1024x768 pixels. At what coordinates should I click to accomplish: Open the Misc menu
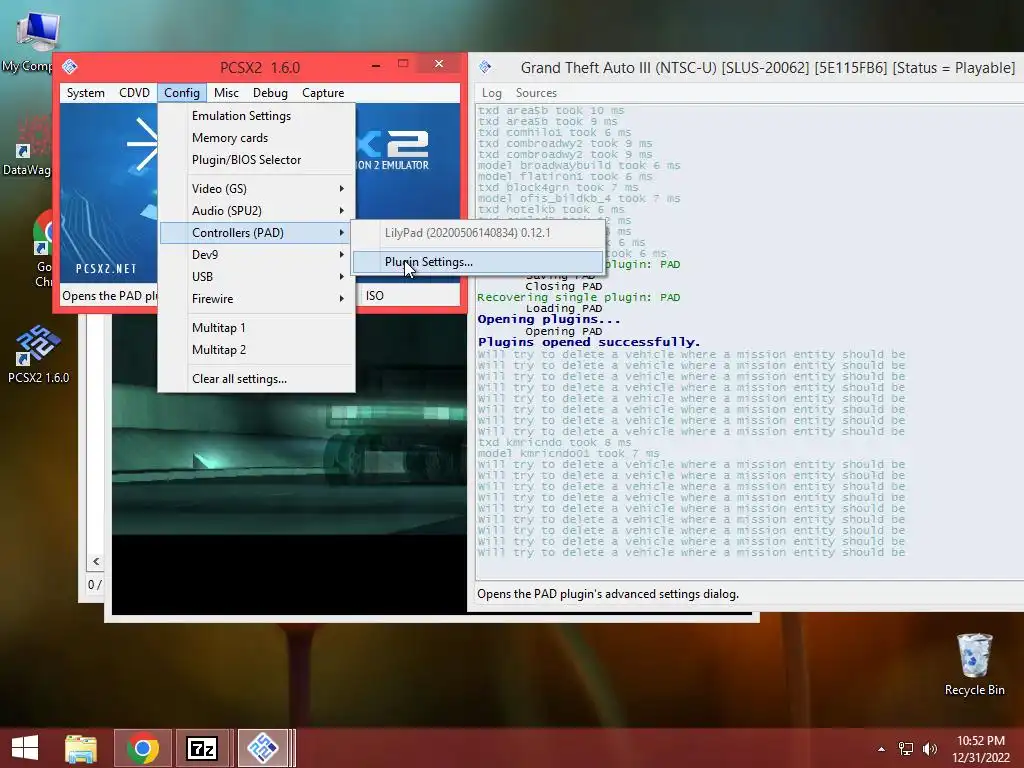(226, 93)
